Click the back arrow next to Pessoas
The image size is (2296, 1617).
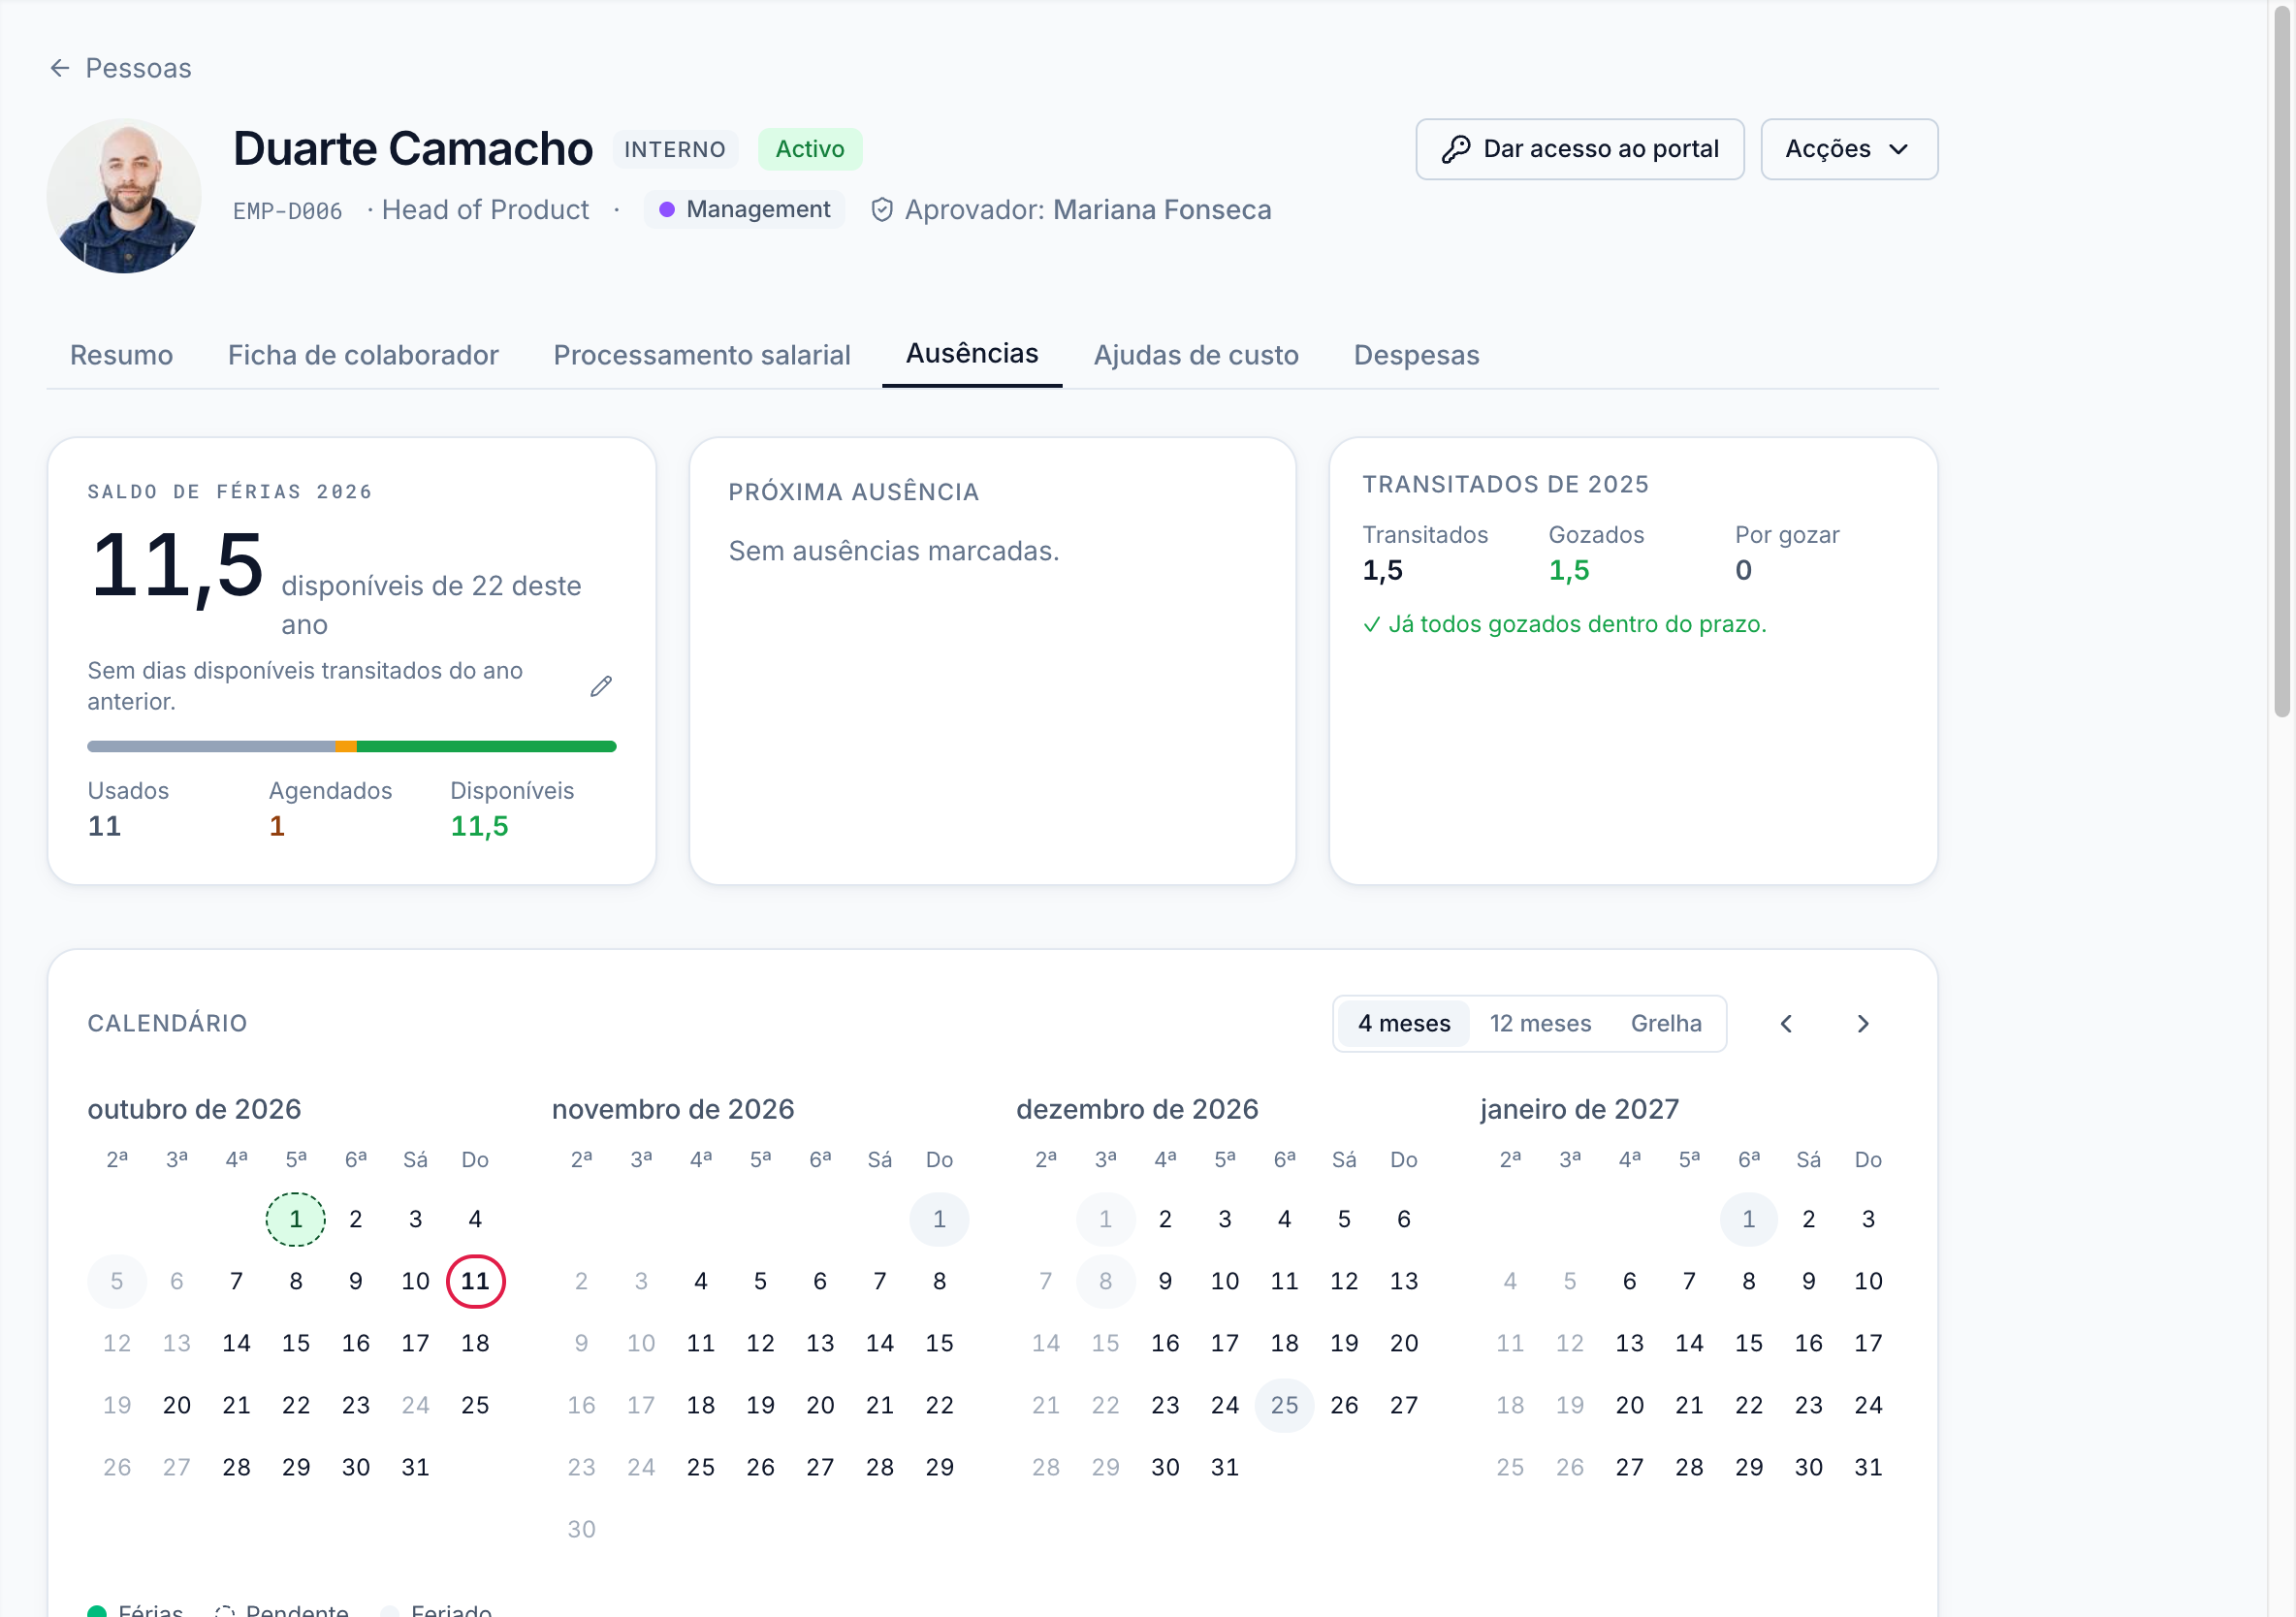click(60, 68)
